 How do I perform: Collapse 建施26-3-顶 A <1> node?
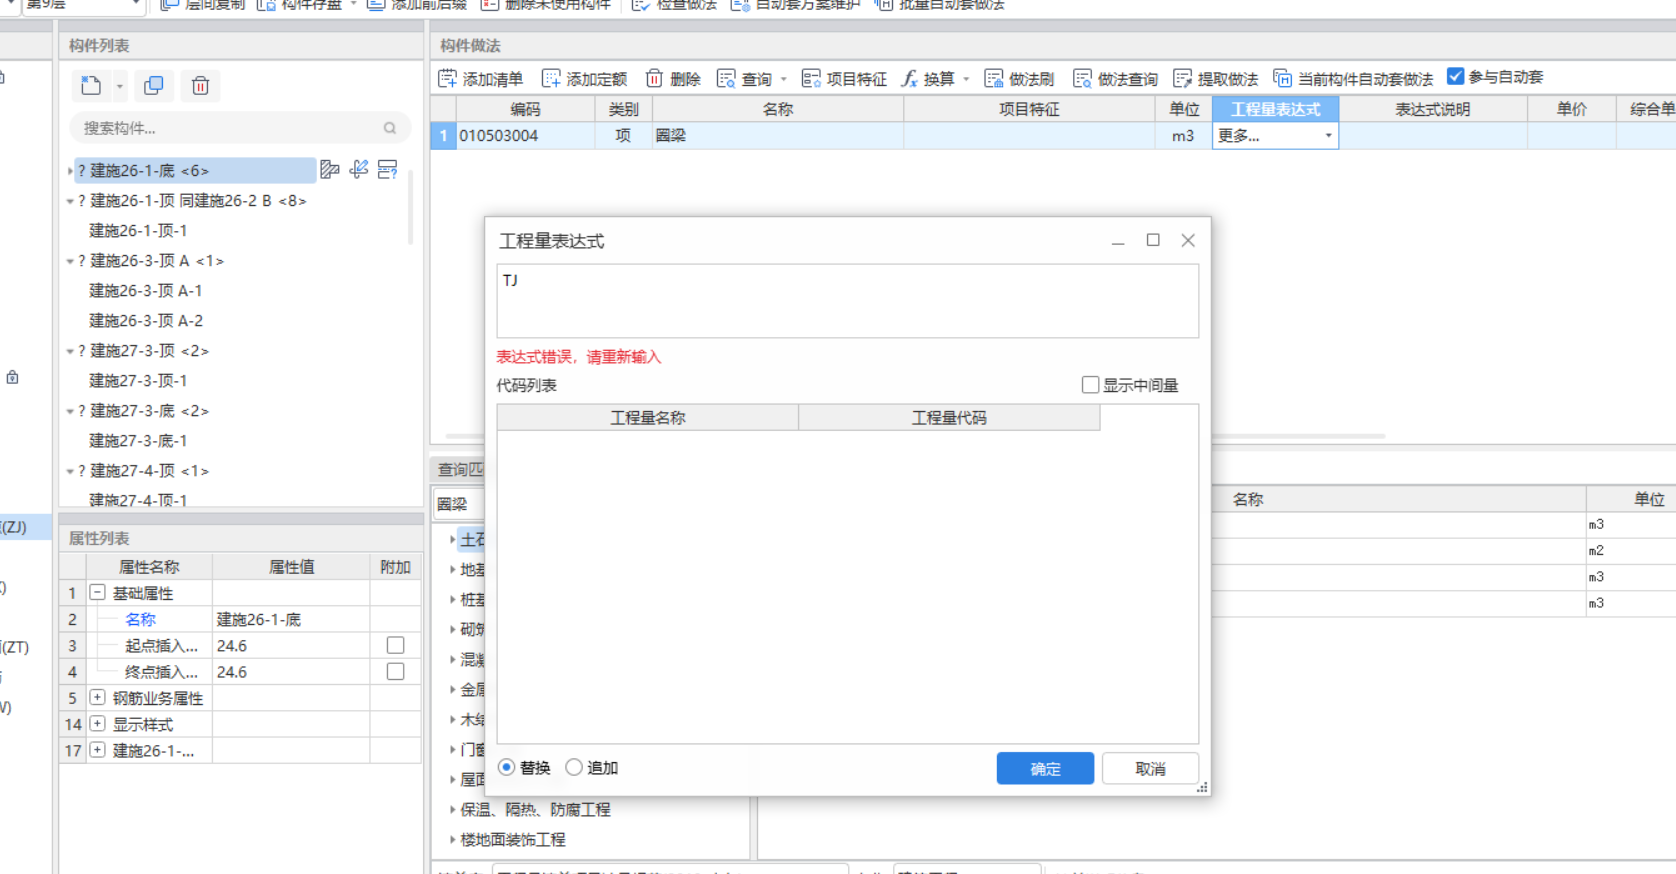tap(69, 261)
